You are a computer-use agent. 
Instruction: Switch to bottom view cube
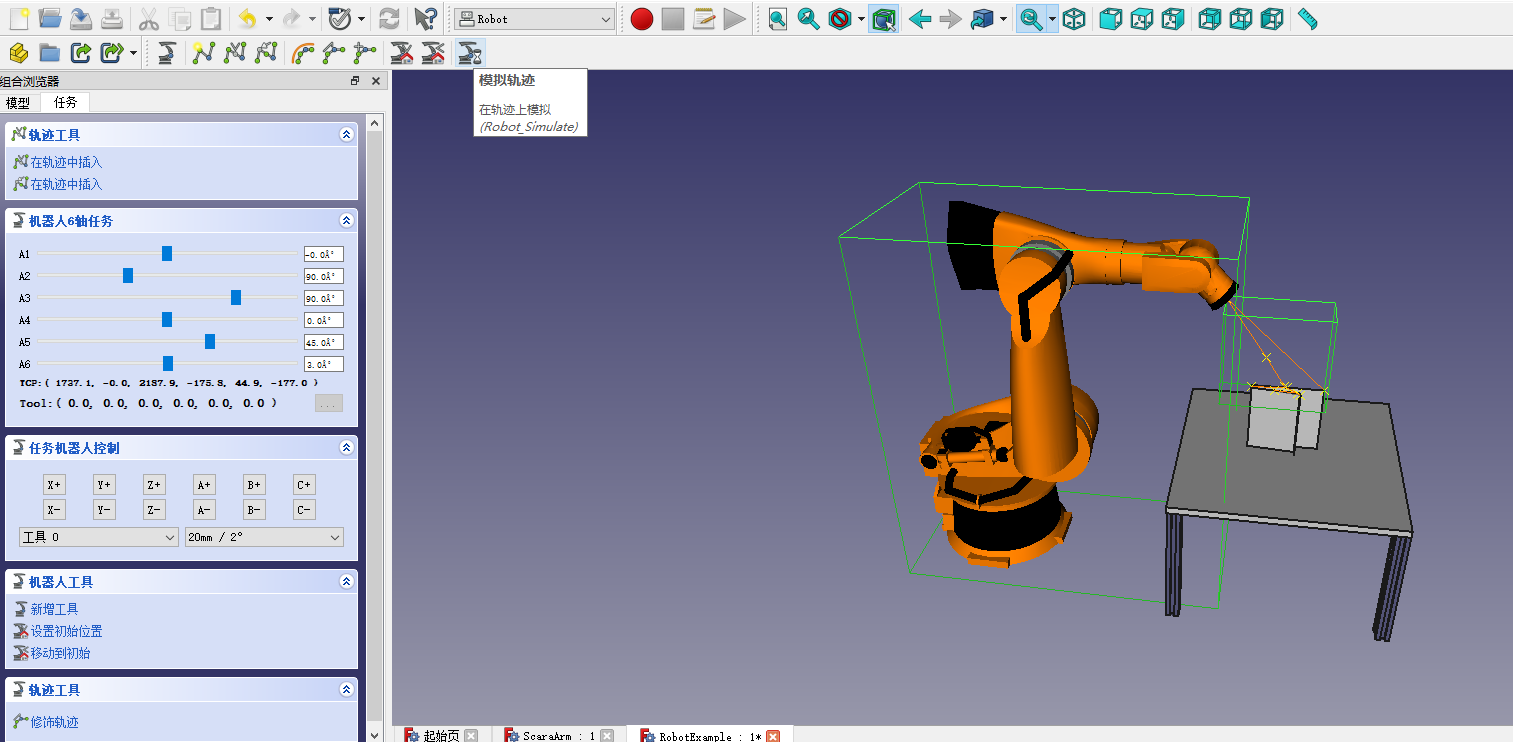point(1240,18)
